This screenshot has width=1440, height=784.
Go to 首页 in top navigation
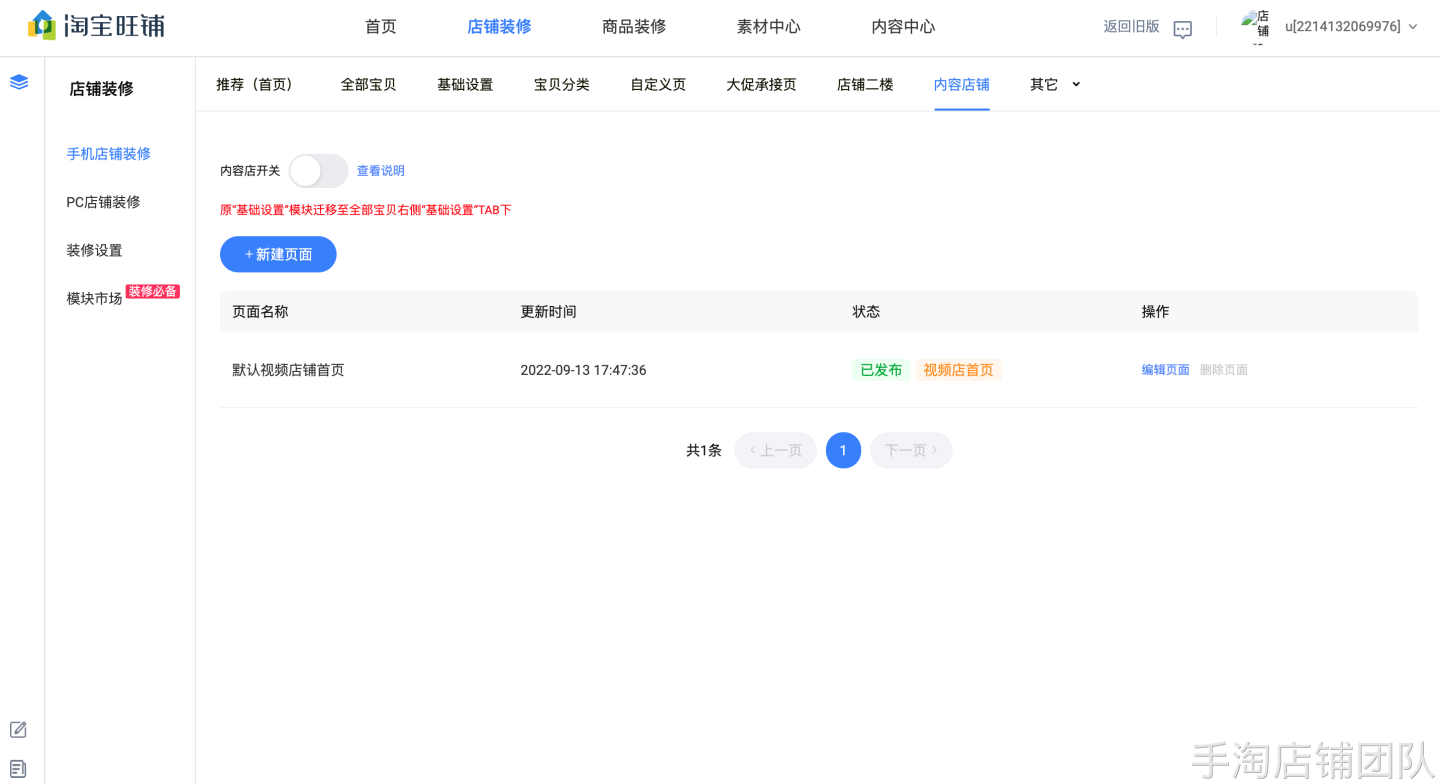(x=381, y=27)
